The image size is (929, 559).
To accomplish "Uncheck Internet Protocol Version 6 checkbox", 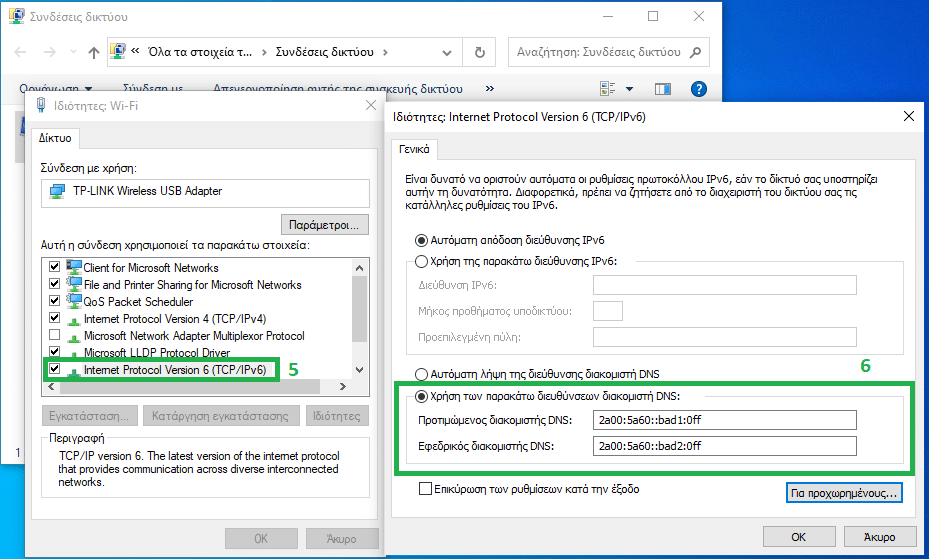I will point(55,369).
